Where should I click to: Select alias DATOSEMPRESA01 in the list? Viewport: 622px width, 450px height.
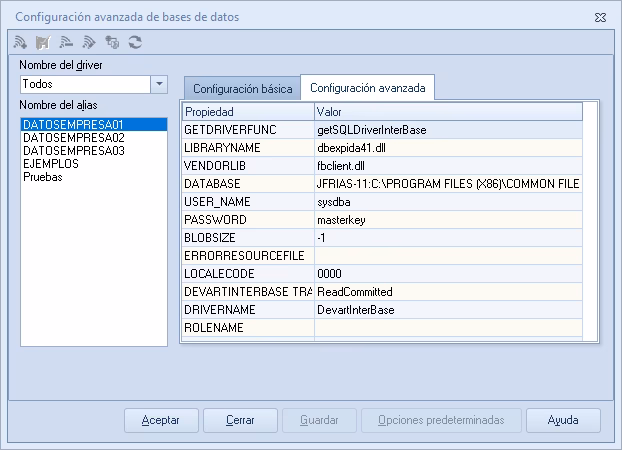[94, 125]
